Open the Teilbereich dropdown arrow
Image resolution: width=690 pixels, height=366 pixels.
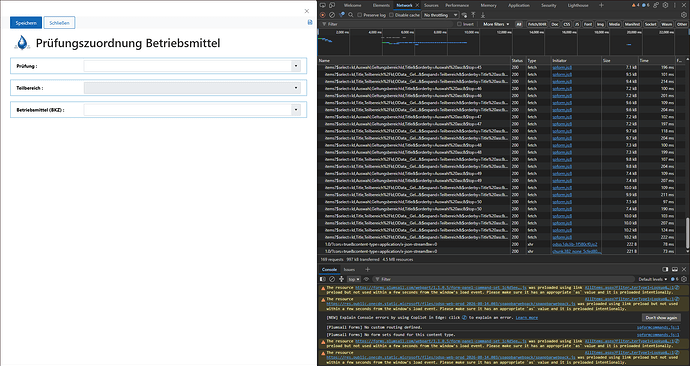pyautogui.click(x=296, y=88)
